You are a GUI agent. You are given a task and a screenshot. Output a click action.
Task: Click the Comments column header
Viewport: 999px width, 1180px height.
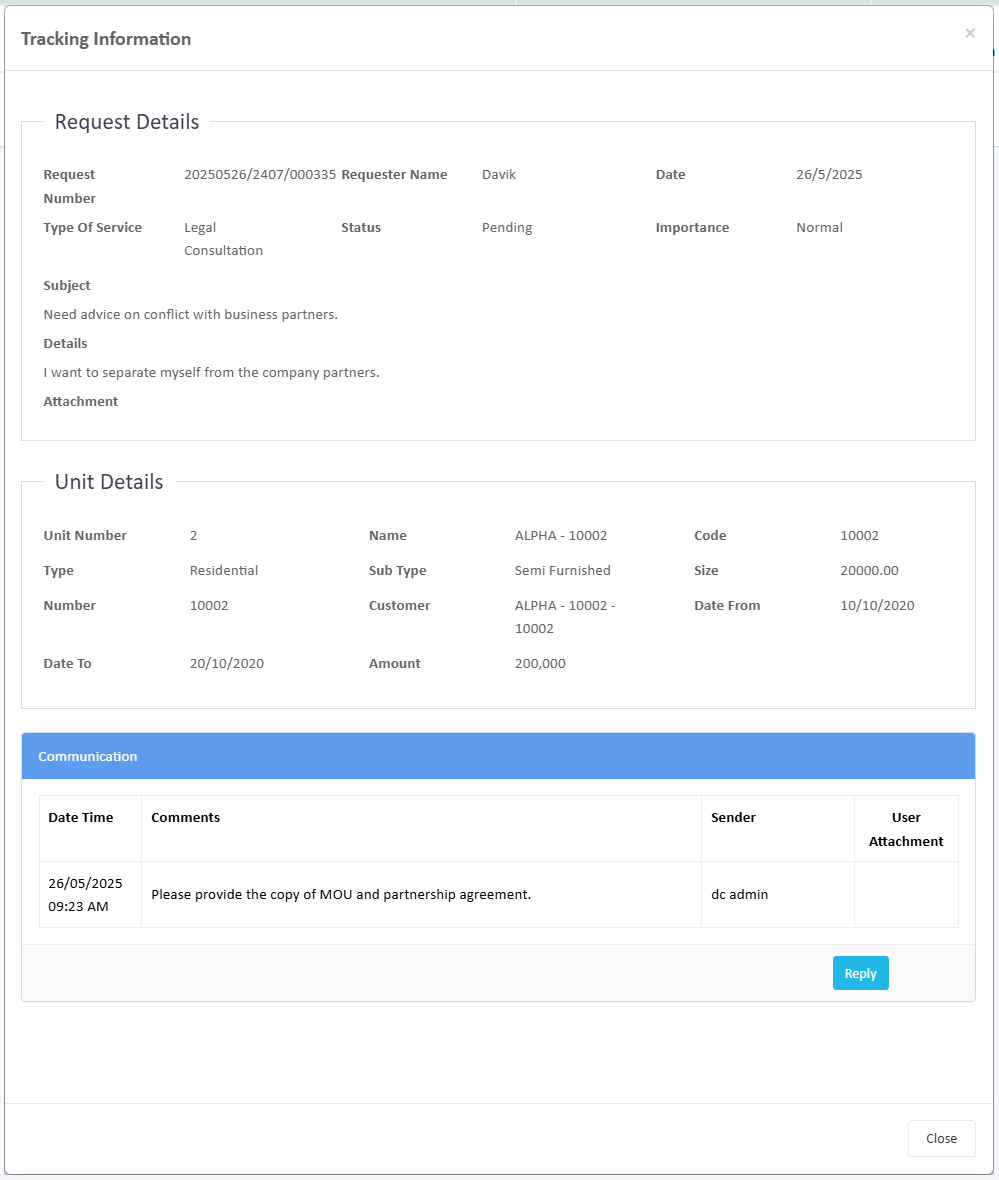(422, 829)
